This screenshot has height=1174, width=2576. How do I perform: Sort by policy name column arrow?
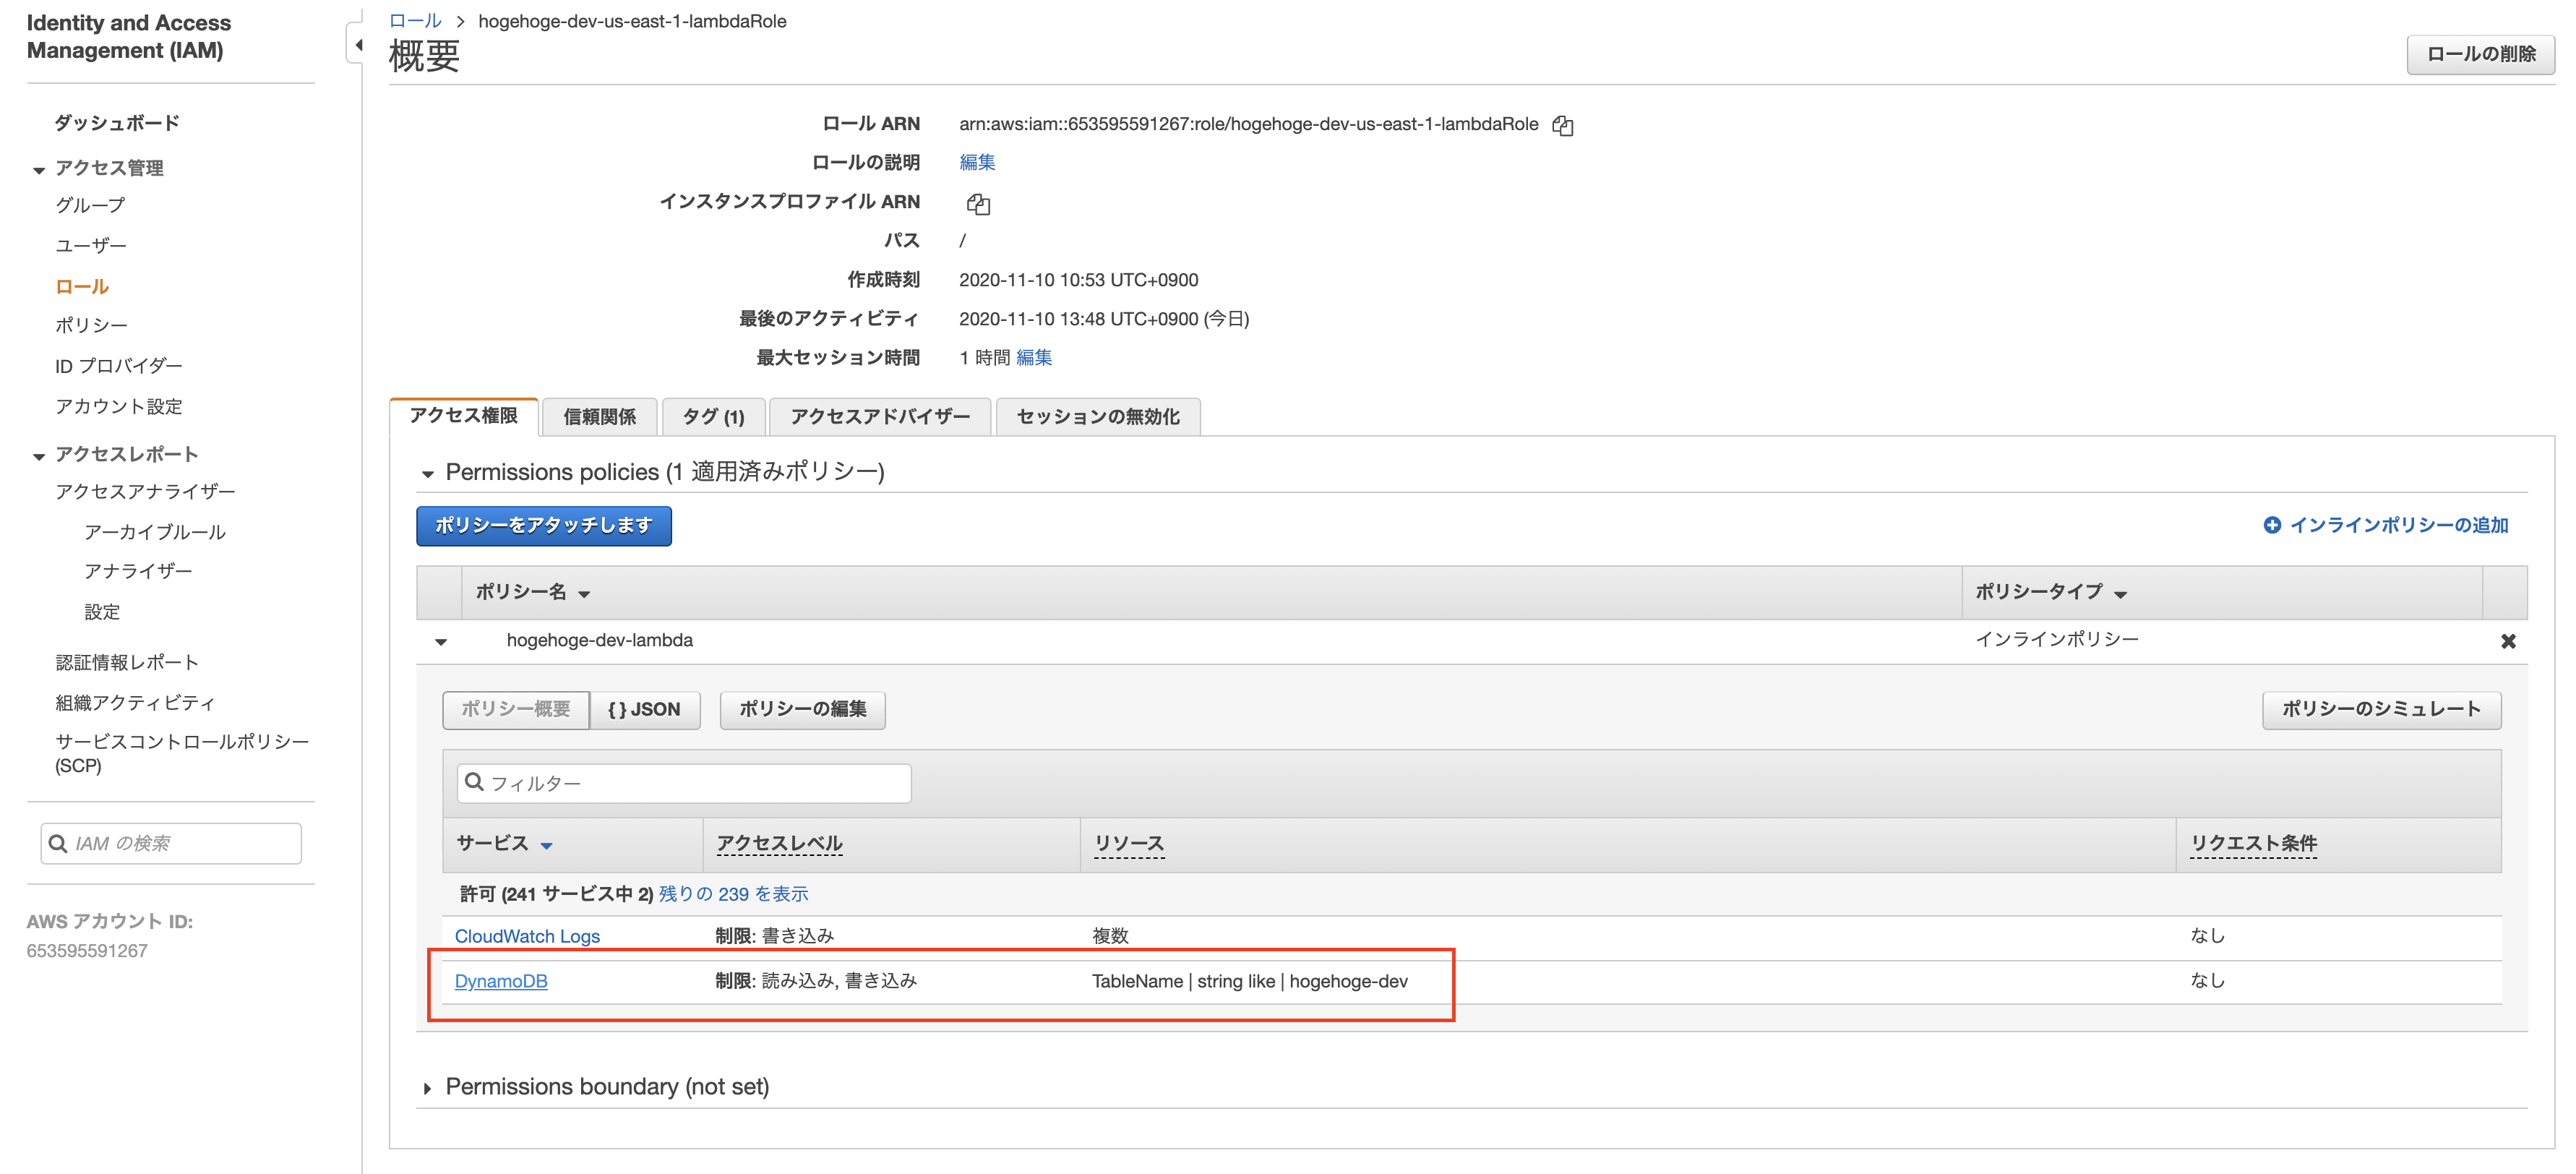click(x=584, y=594)
